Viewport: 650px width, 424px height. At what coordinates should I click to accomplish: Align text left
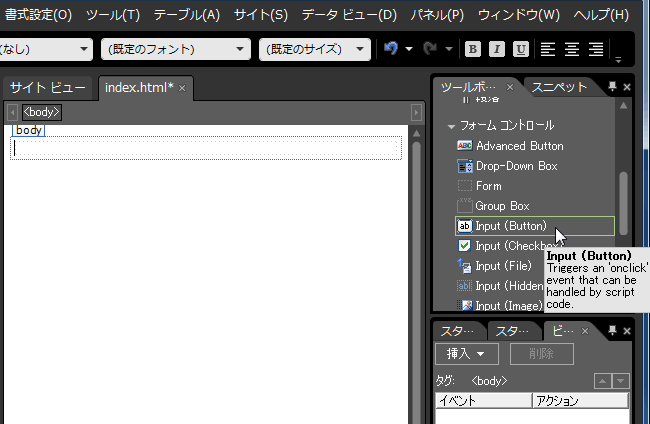(x=548, y=49)
